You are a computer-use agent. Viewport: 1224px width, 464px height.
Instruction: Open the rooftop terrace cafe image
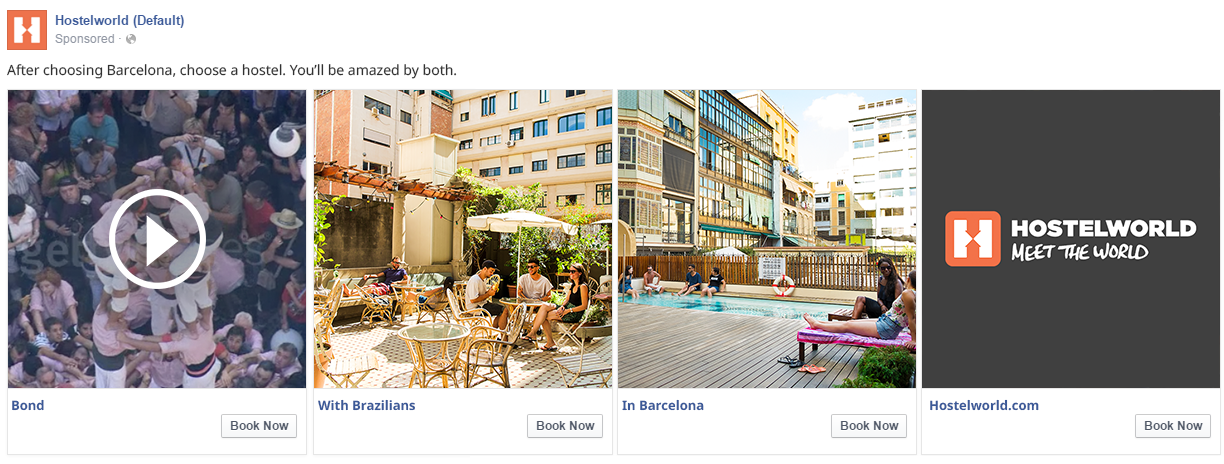(x=463, y=239)
